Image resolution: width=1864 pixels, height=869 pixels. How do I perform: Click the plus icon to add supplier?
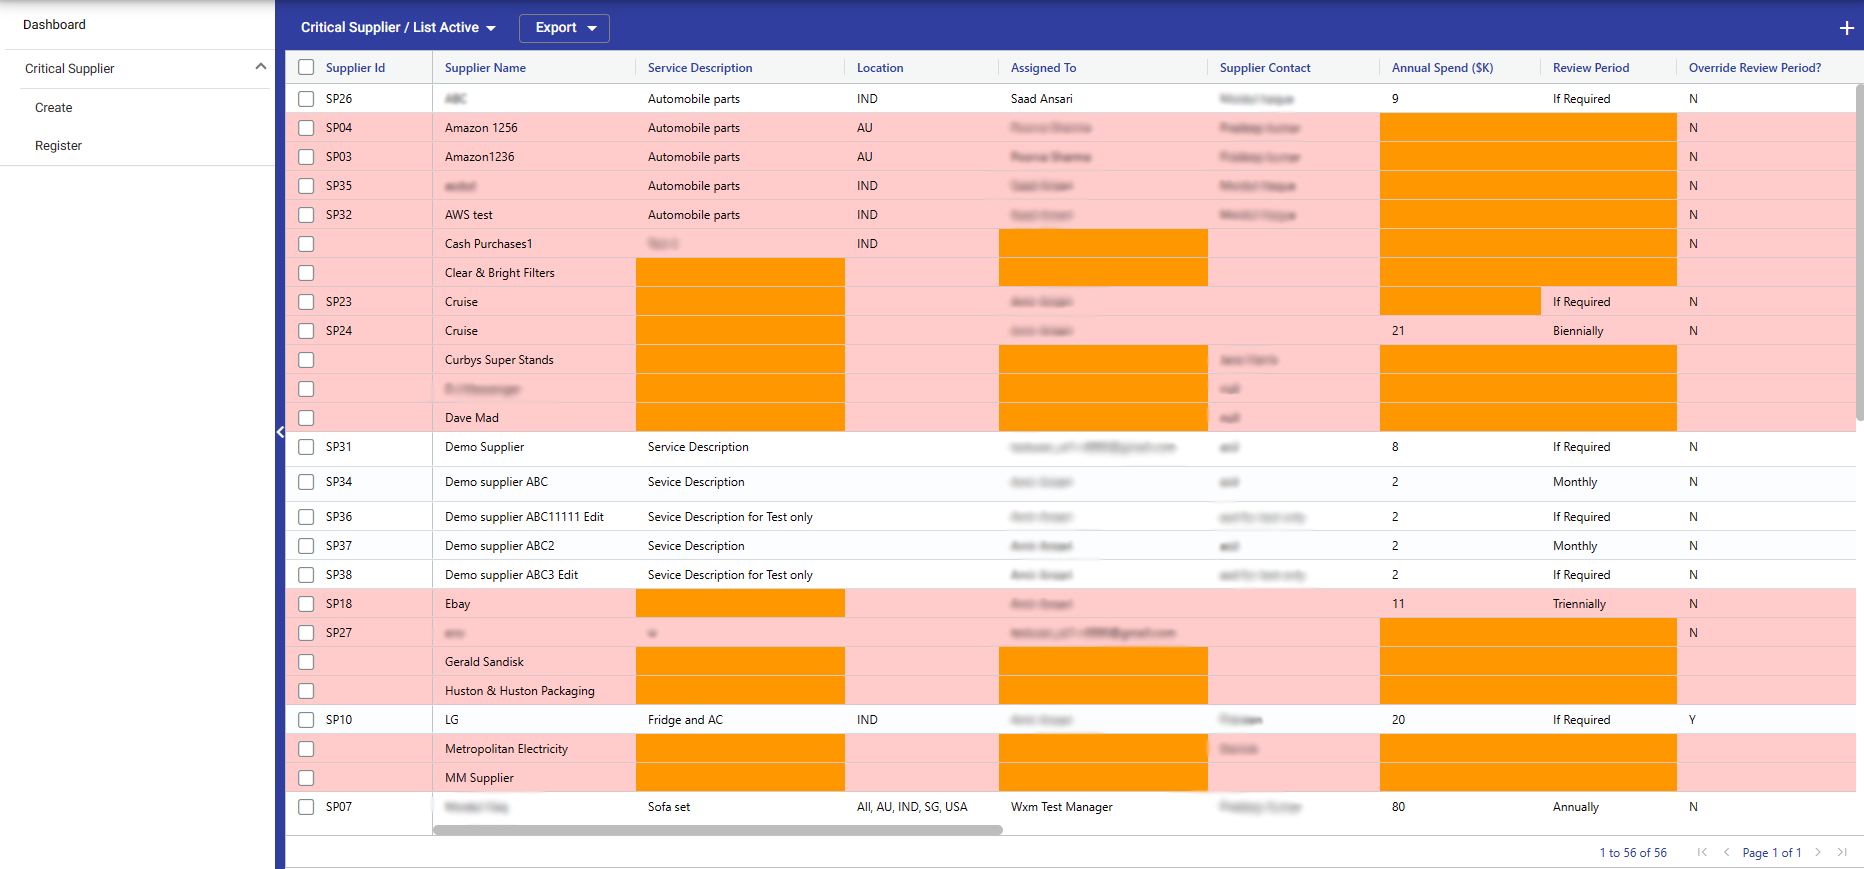coord(1846,28)
